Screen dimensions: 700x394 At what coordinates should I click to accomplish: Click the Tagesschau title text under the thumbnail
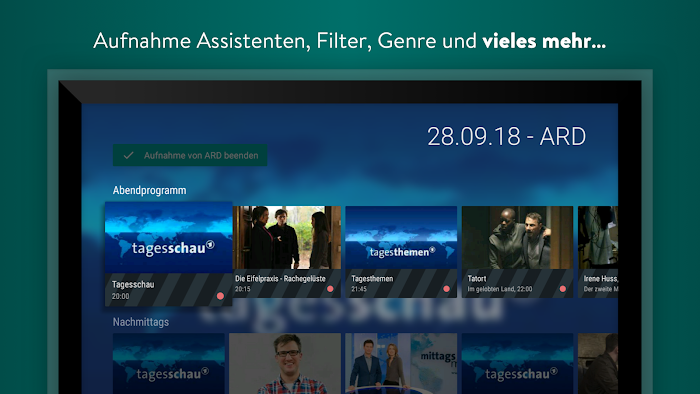pyautogui.click(x=133, y=285)
